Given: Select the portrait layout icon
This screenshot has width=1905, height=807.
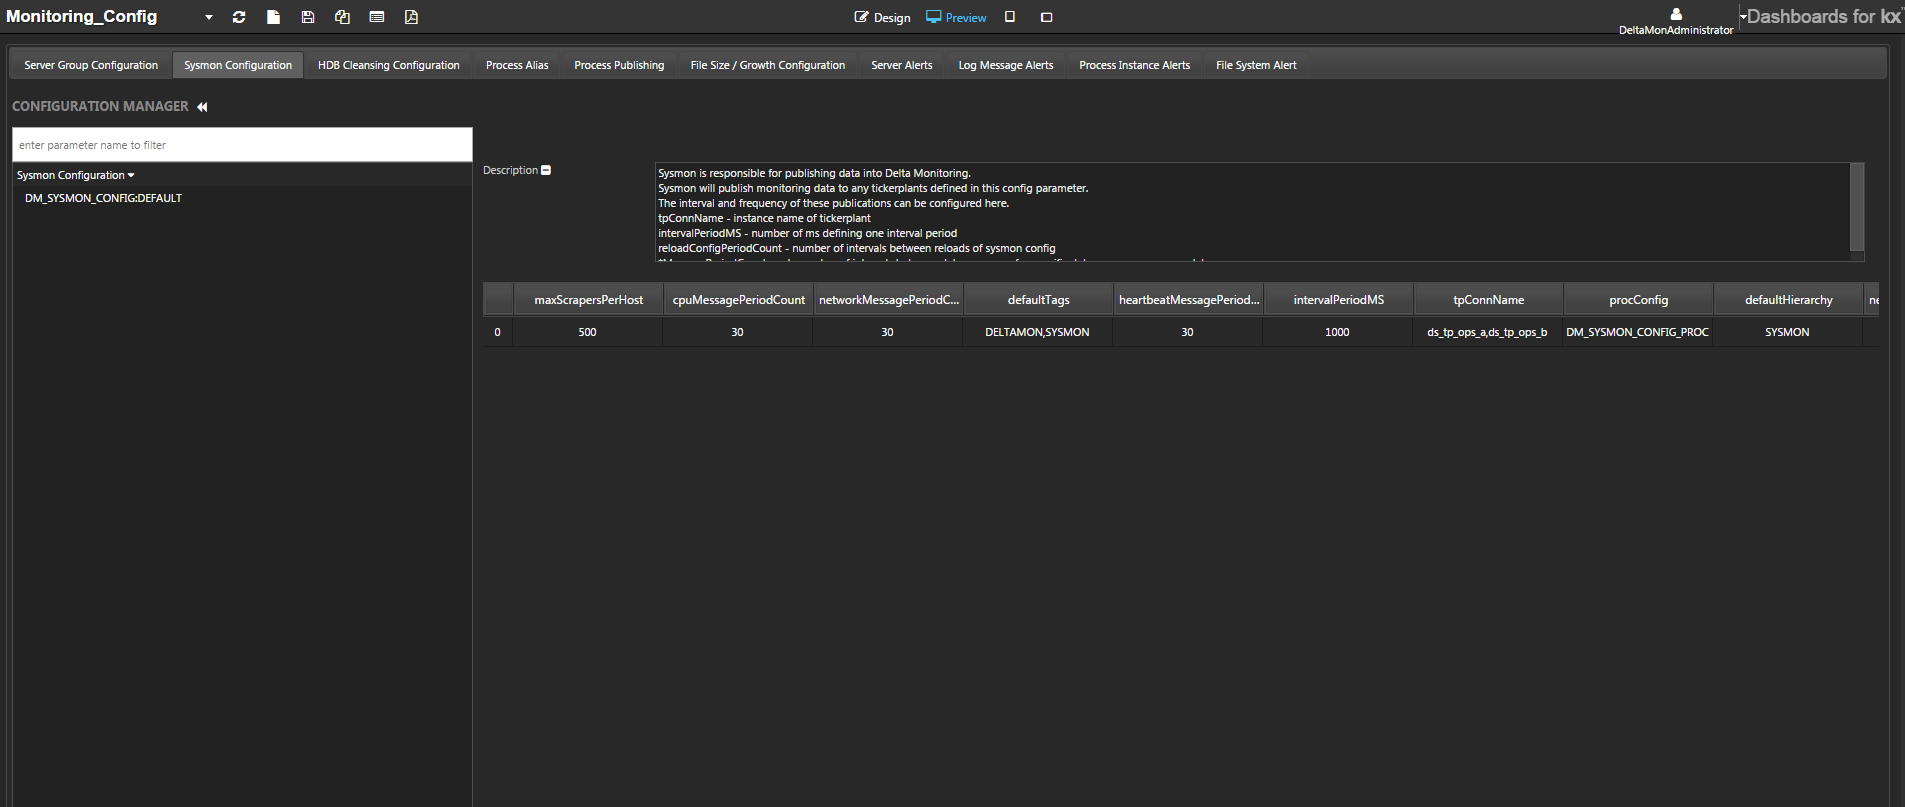Looking at the screenshot, I should (1010, 17).
